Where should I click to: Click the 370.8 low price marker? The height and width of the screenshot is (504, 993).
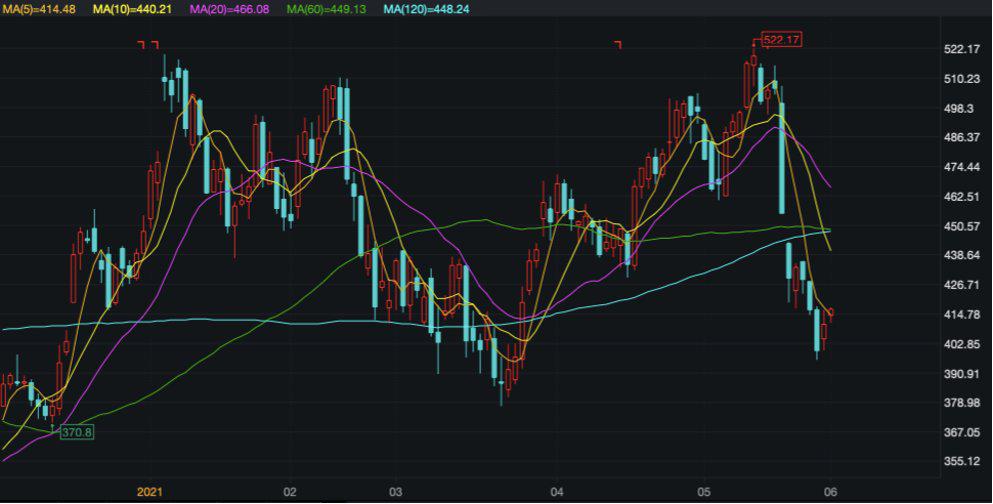coord(77,432)
